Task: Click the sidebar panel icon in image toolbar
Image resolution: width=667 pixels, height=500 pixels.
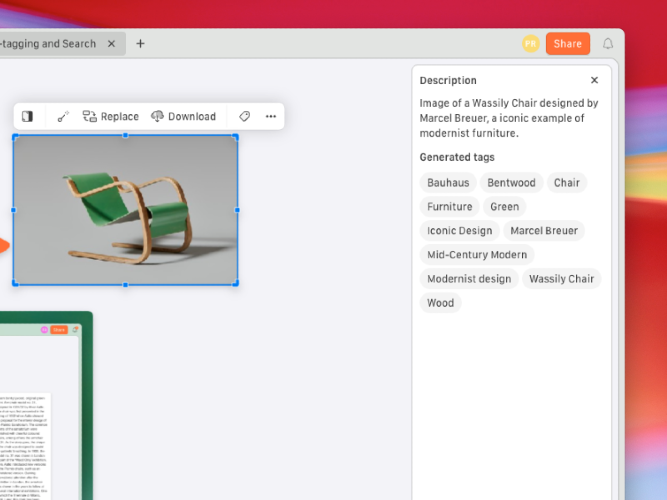Action: coord(28,116)
